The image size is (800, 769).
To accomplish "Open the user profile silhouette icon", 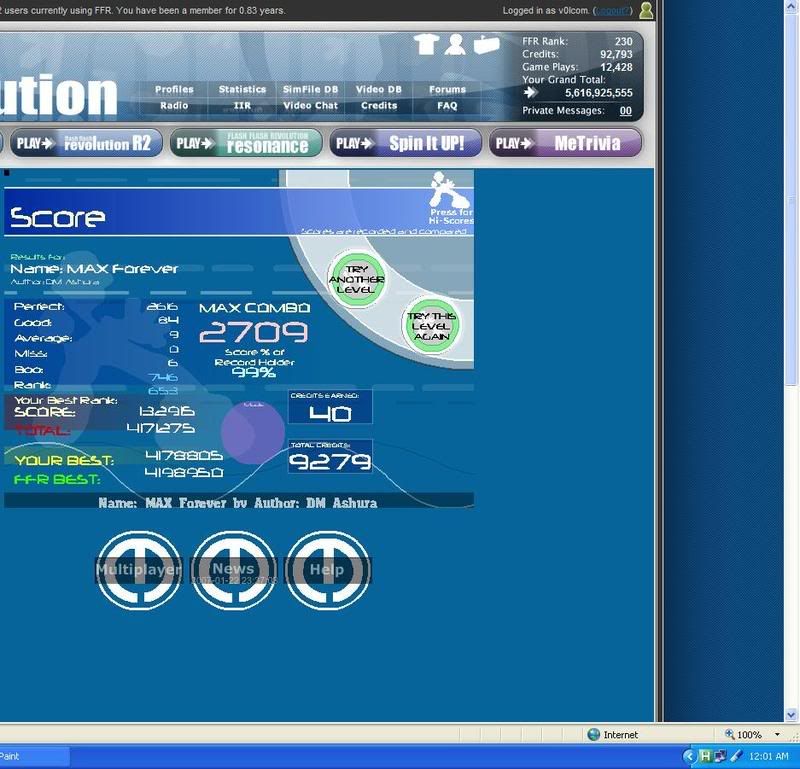I will click(455, 44).
